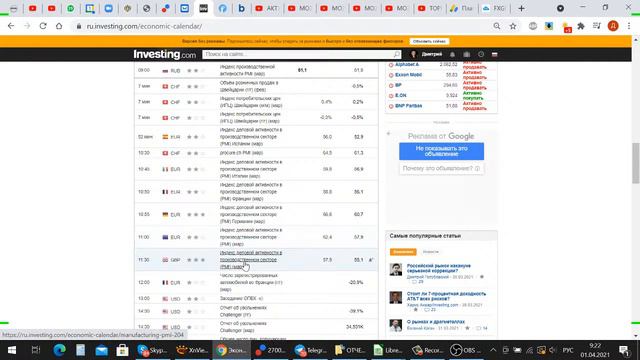Open the Chrome three-dot menu
Viewport: 640px width, 360px height.
(629, 26)
